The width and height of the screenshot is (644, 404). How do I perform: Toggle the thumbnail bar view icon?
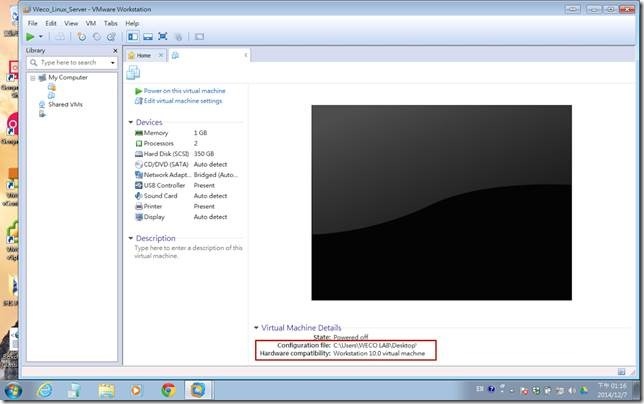point(148,37)
